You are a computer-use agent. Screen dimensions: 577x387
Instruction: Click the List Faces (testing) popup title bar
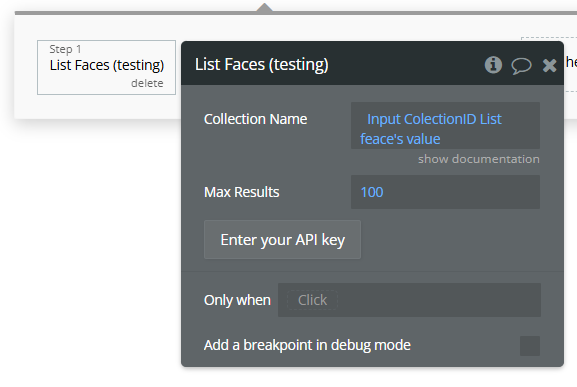click(x=372, y=63)
